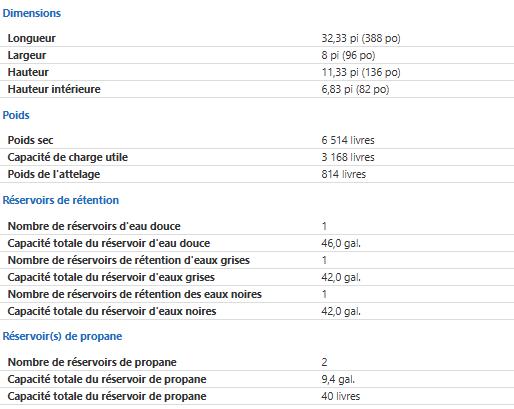Click the value 32,33 pi (388 po)
The image size is (514, 409).
[361, 38]
